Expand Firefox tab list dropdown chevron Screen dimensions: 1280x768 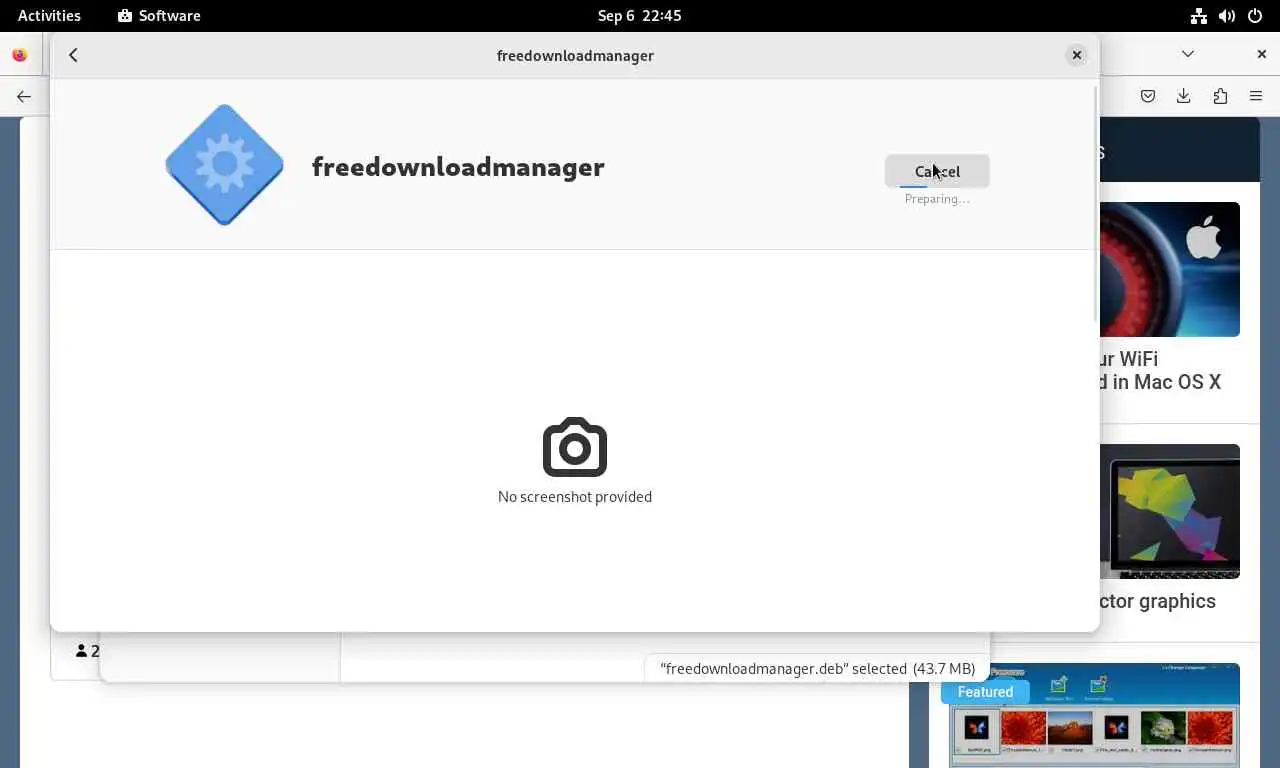click(x=1188, y=54)
